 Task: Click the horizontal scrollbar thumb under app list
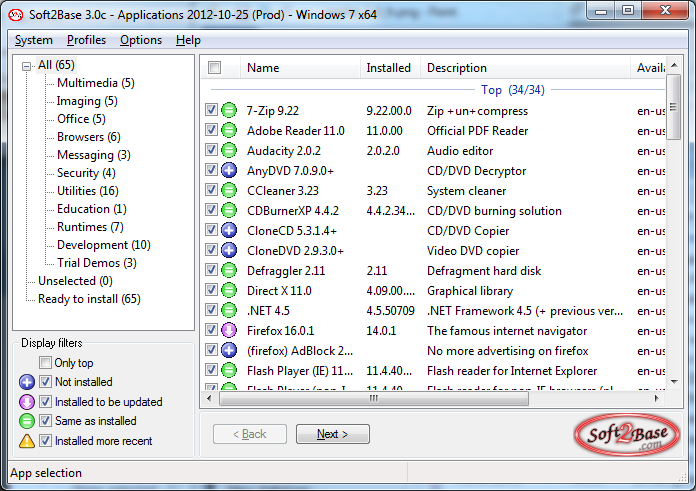tap(374, 398)
